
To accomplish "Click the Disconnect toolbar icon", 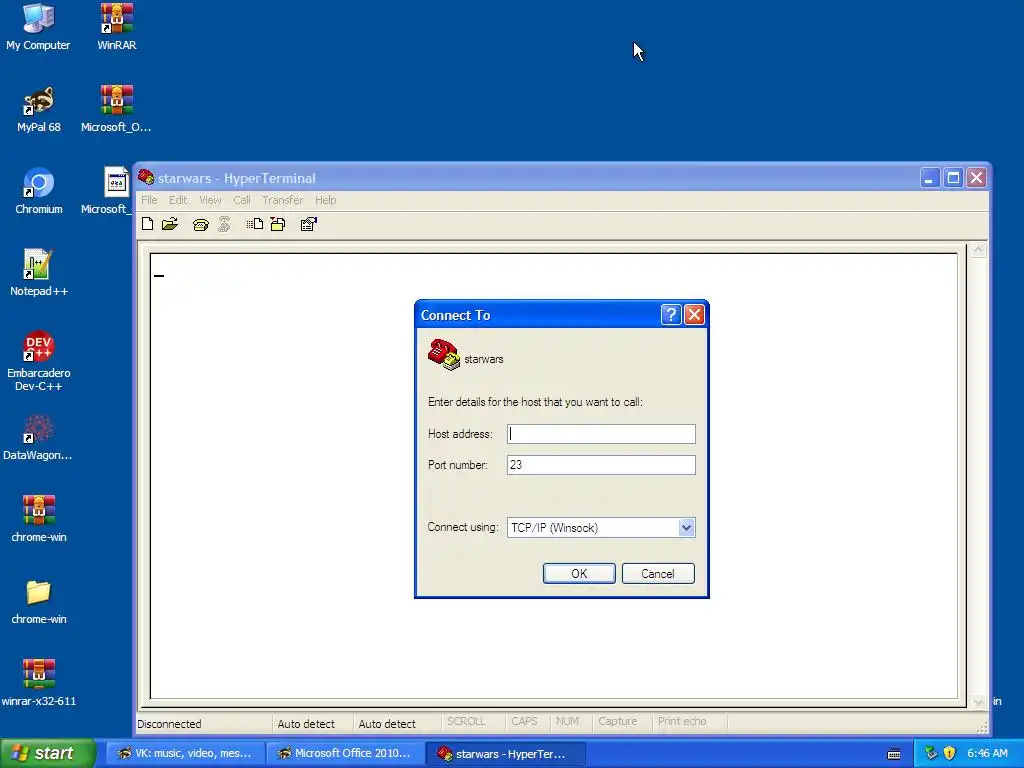I will (x=224, y=225).
